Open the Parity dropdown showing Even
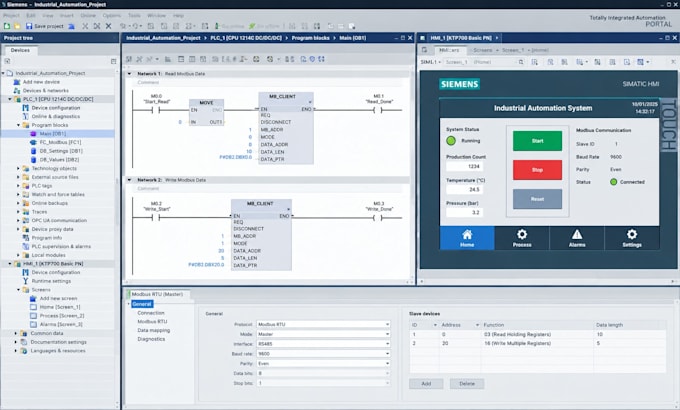The height and width of the screenshot is (410, 680). click(x=323, y=363)
